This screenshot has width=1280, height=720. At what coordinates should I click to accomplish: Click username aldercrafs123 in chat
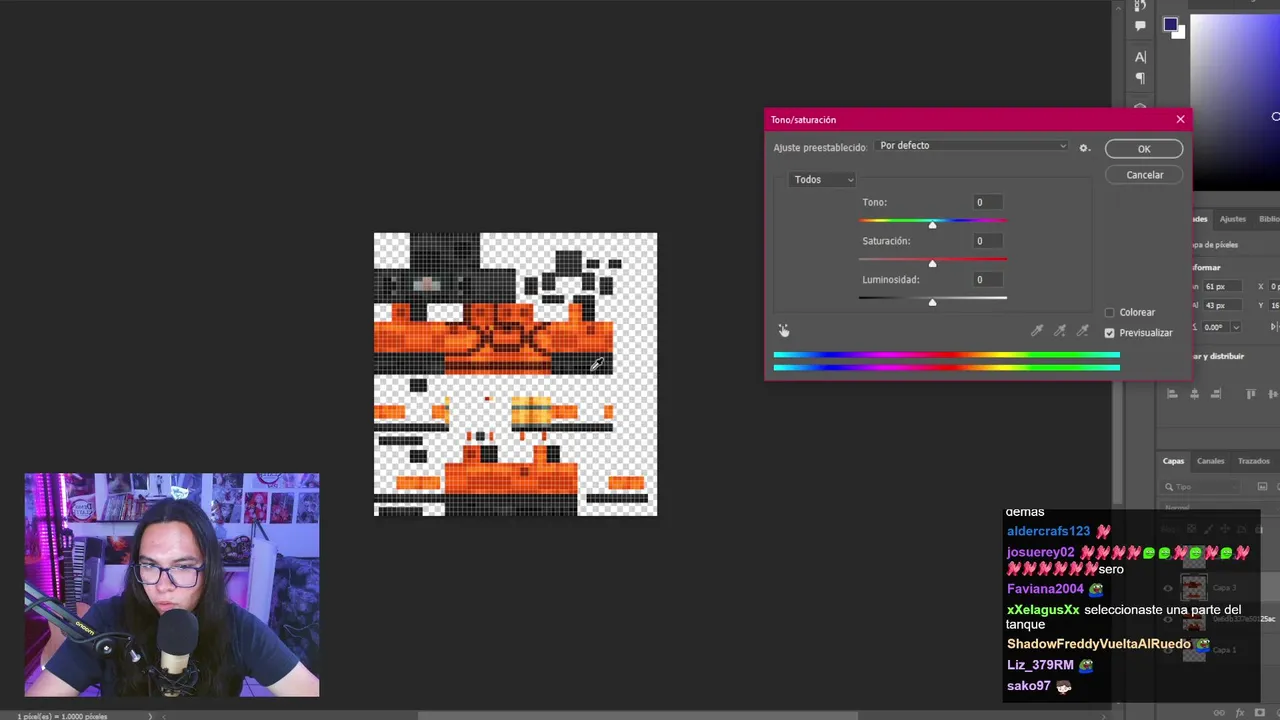click(1048, 531)
